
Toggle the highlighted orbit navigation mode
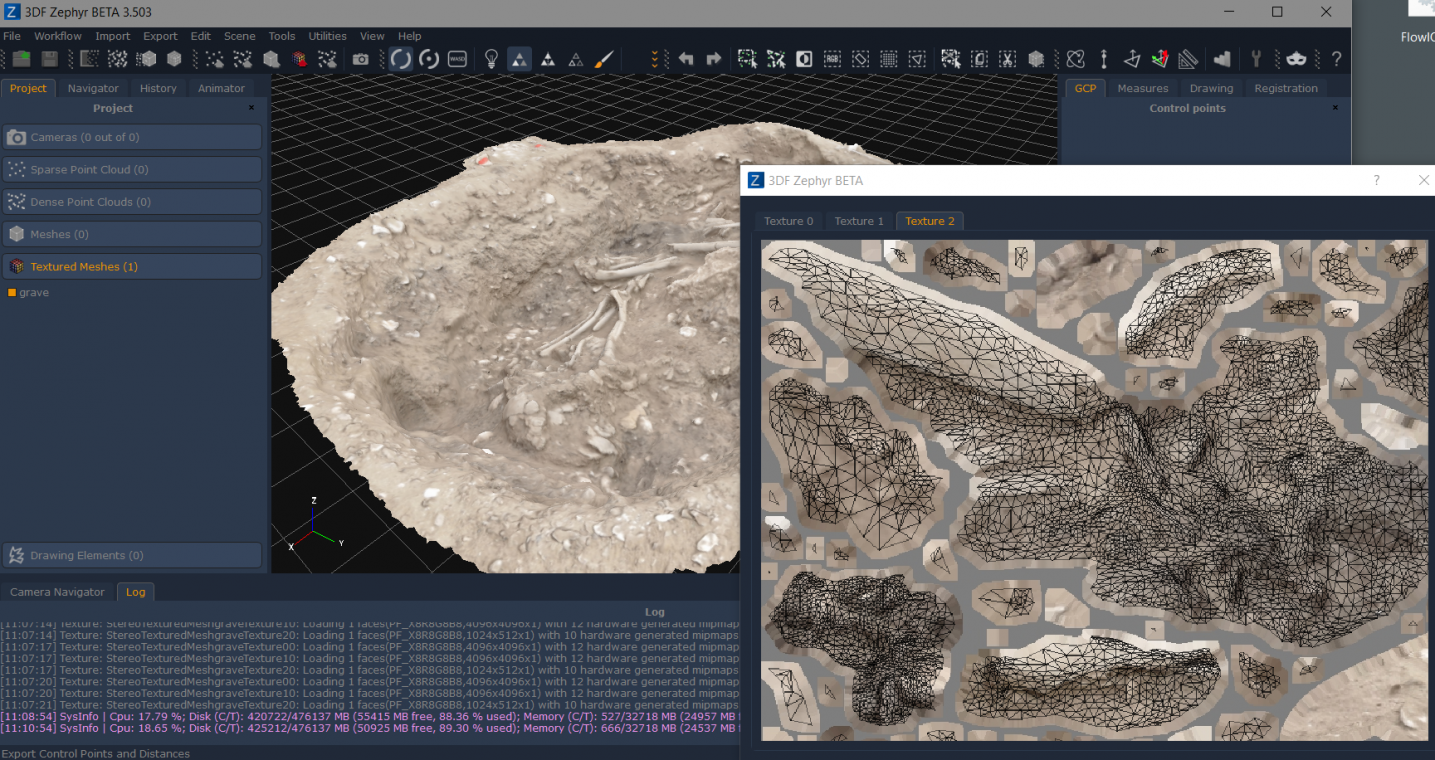(x=401, y=59)
